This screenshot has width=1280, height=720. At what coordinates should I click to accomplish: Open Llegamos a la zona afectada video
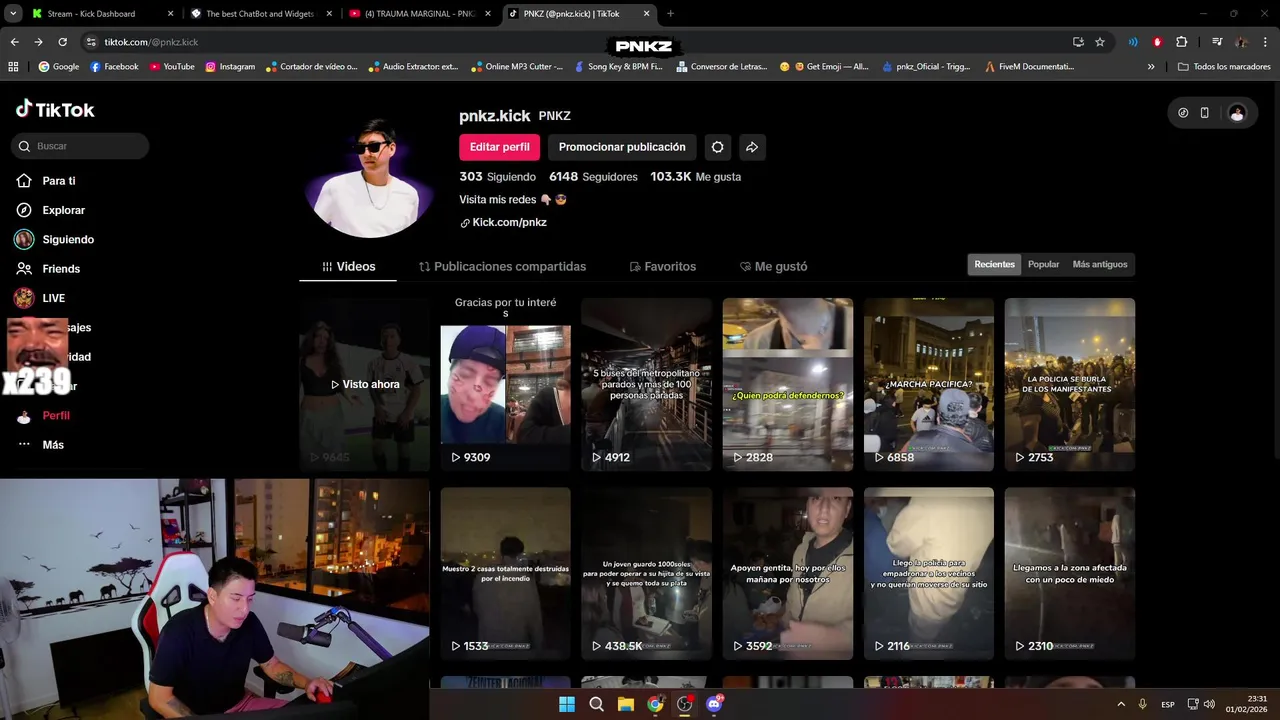coord(1070,573)
